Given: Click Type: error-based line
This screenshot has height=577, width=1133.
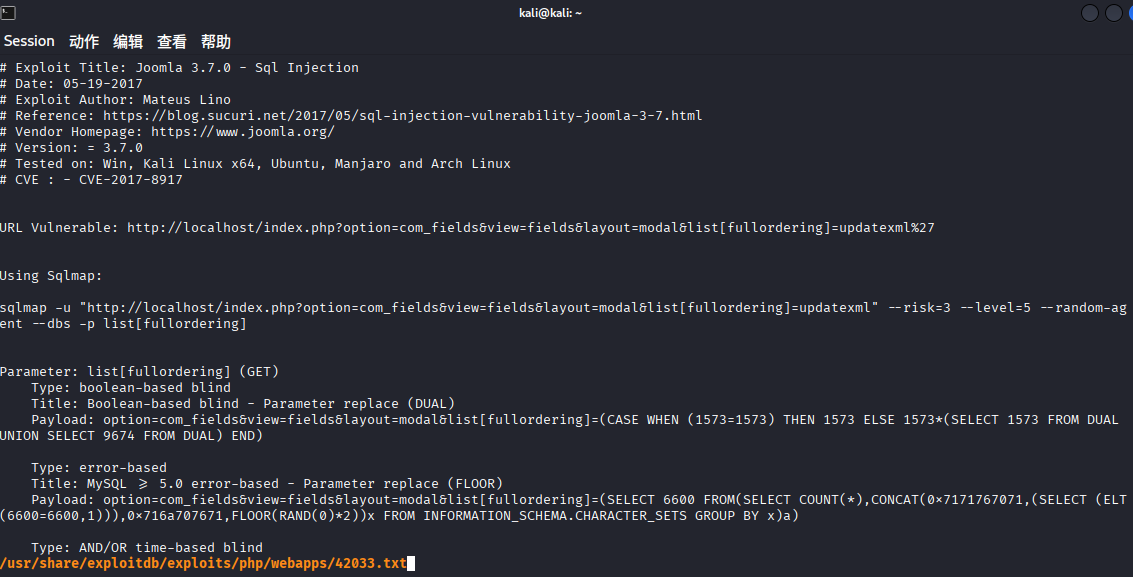Looking at the screenshot, I should (x=99, y=468).
